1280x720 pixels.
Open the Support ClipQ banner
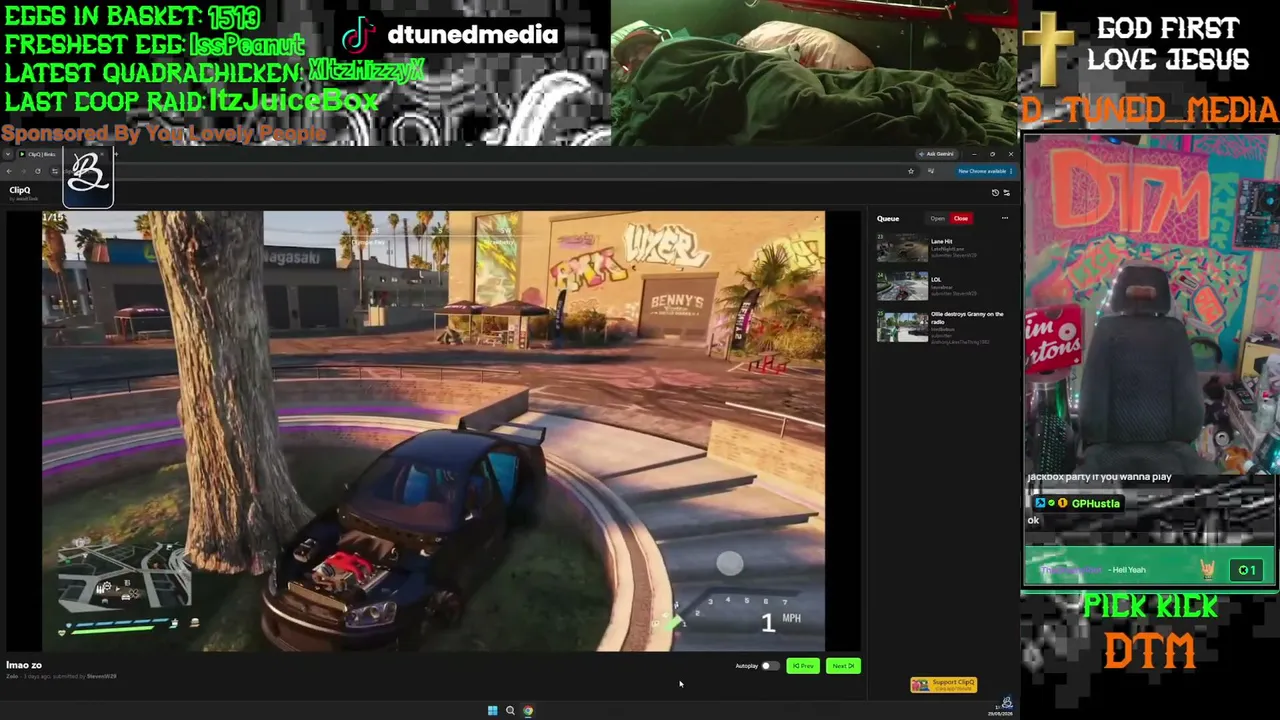click(x=943, y=685)
